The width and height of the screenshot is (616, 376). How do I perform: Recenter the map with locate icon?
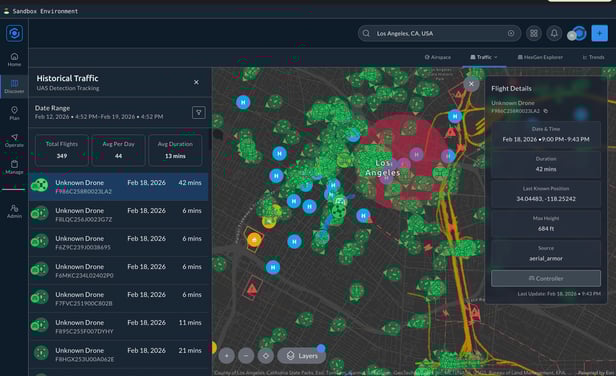[266, 356]
